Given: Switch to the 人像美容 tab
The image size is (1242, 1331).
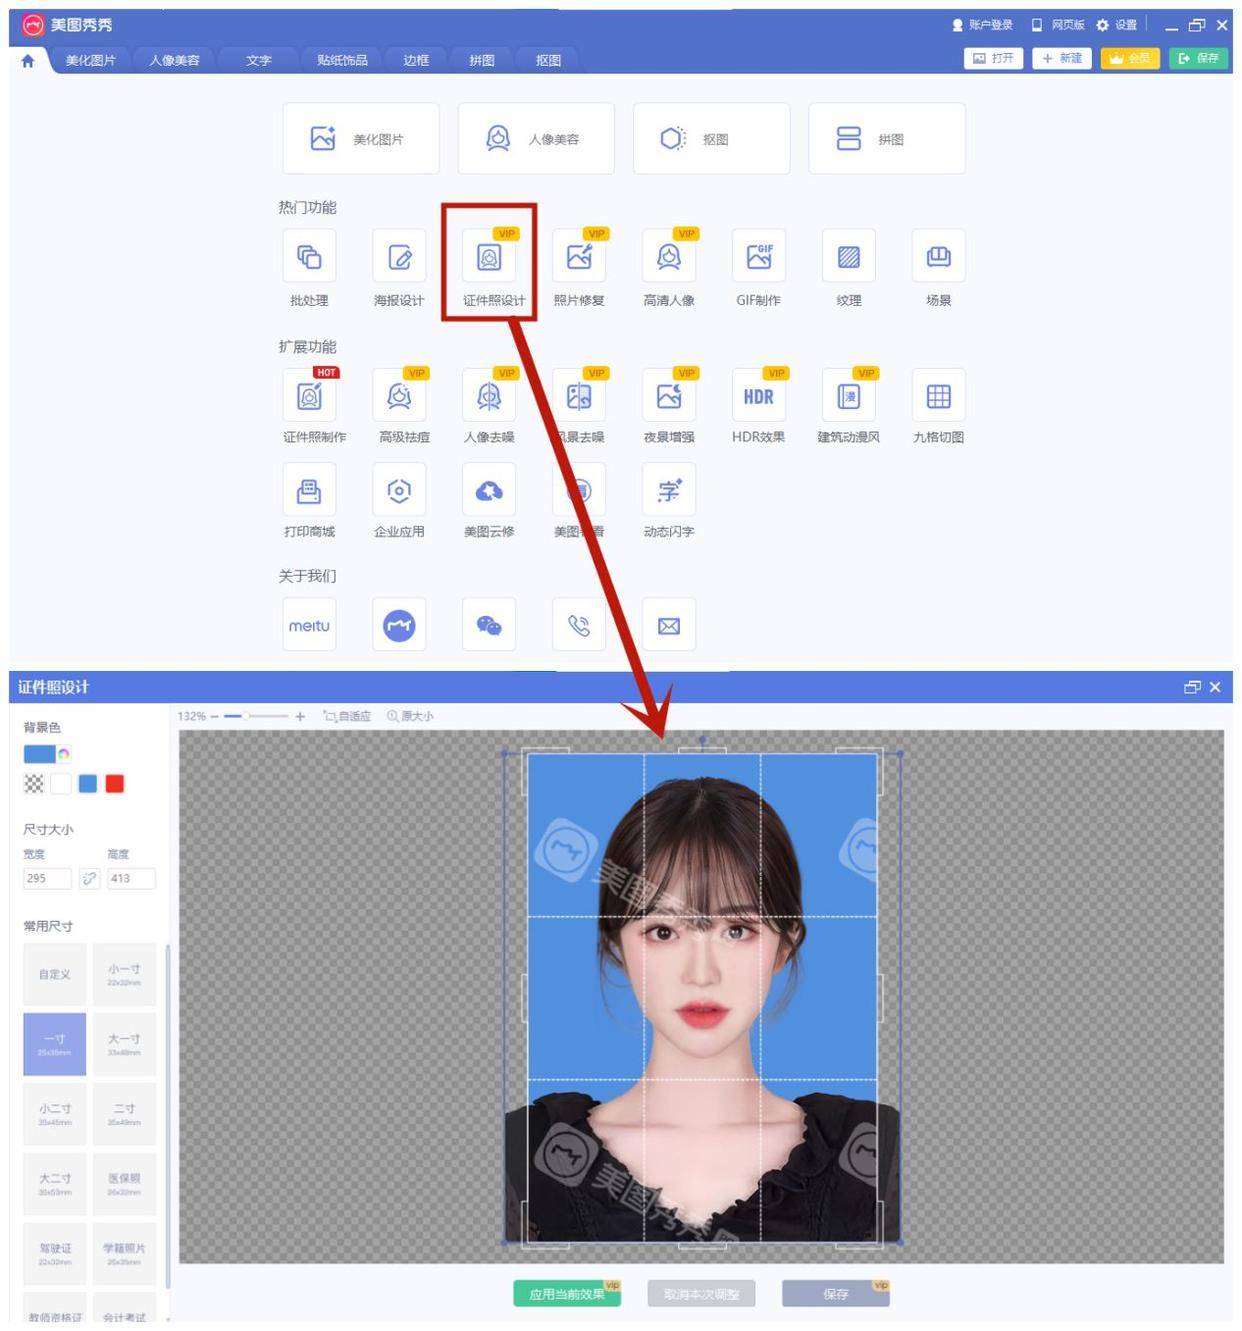Looking at the screenshot, I should tap(175, 60).
